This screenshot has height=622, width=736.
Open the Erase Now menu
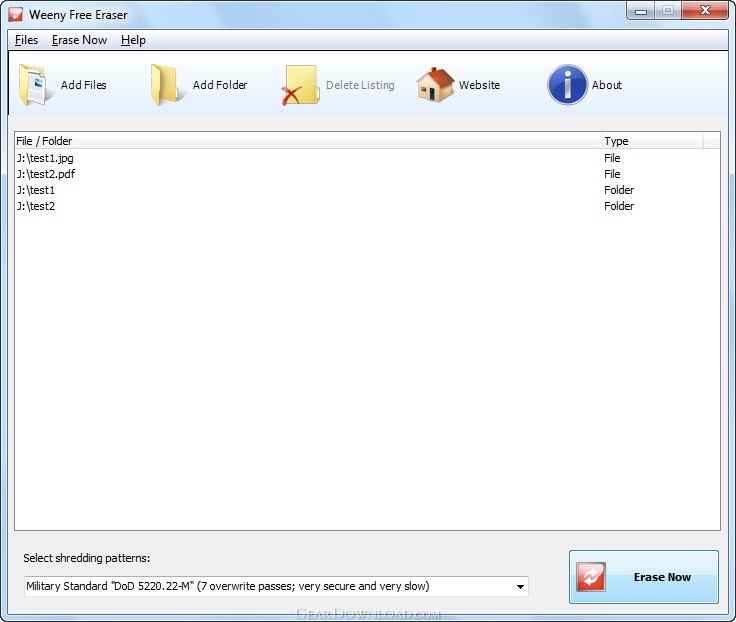point(79,40)
